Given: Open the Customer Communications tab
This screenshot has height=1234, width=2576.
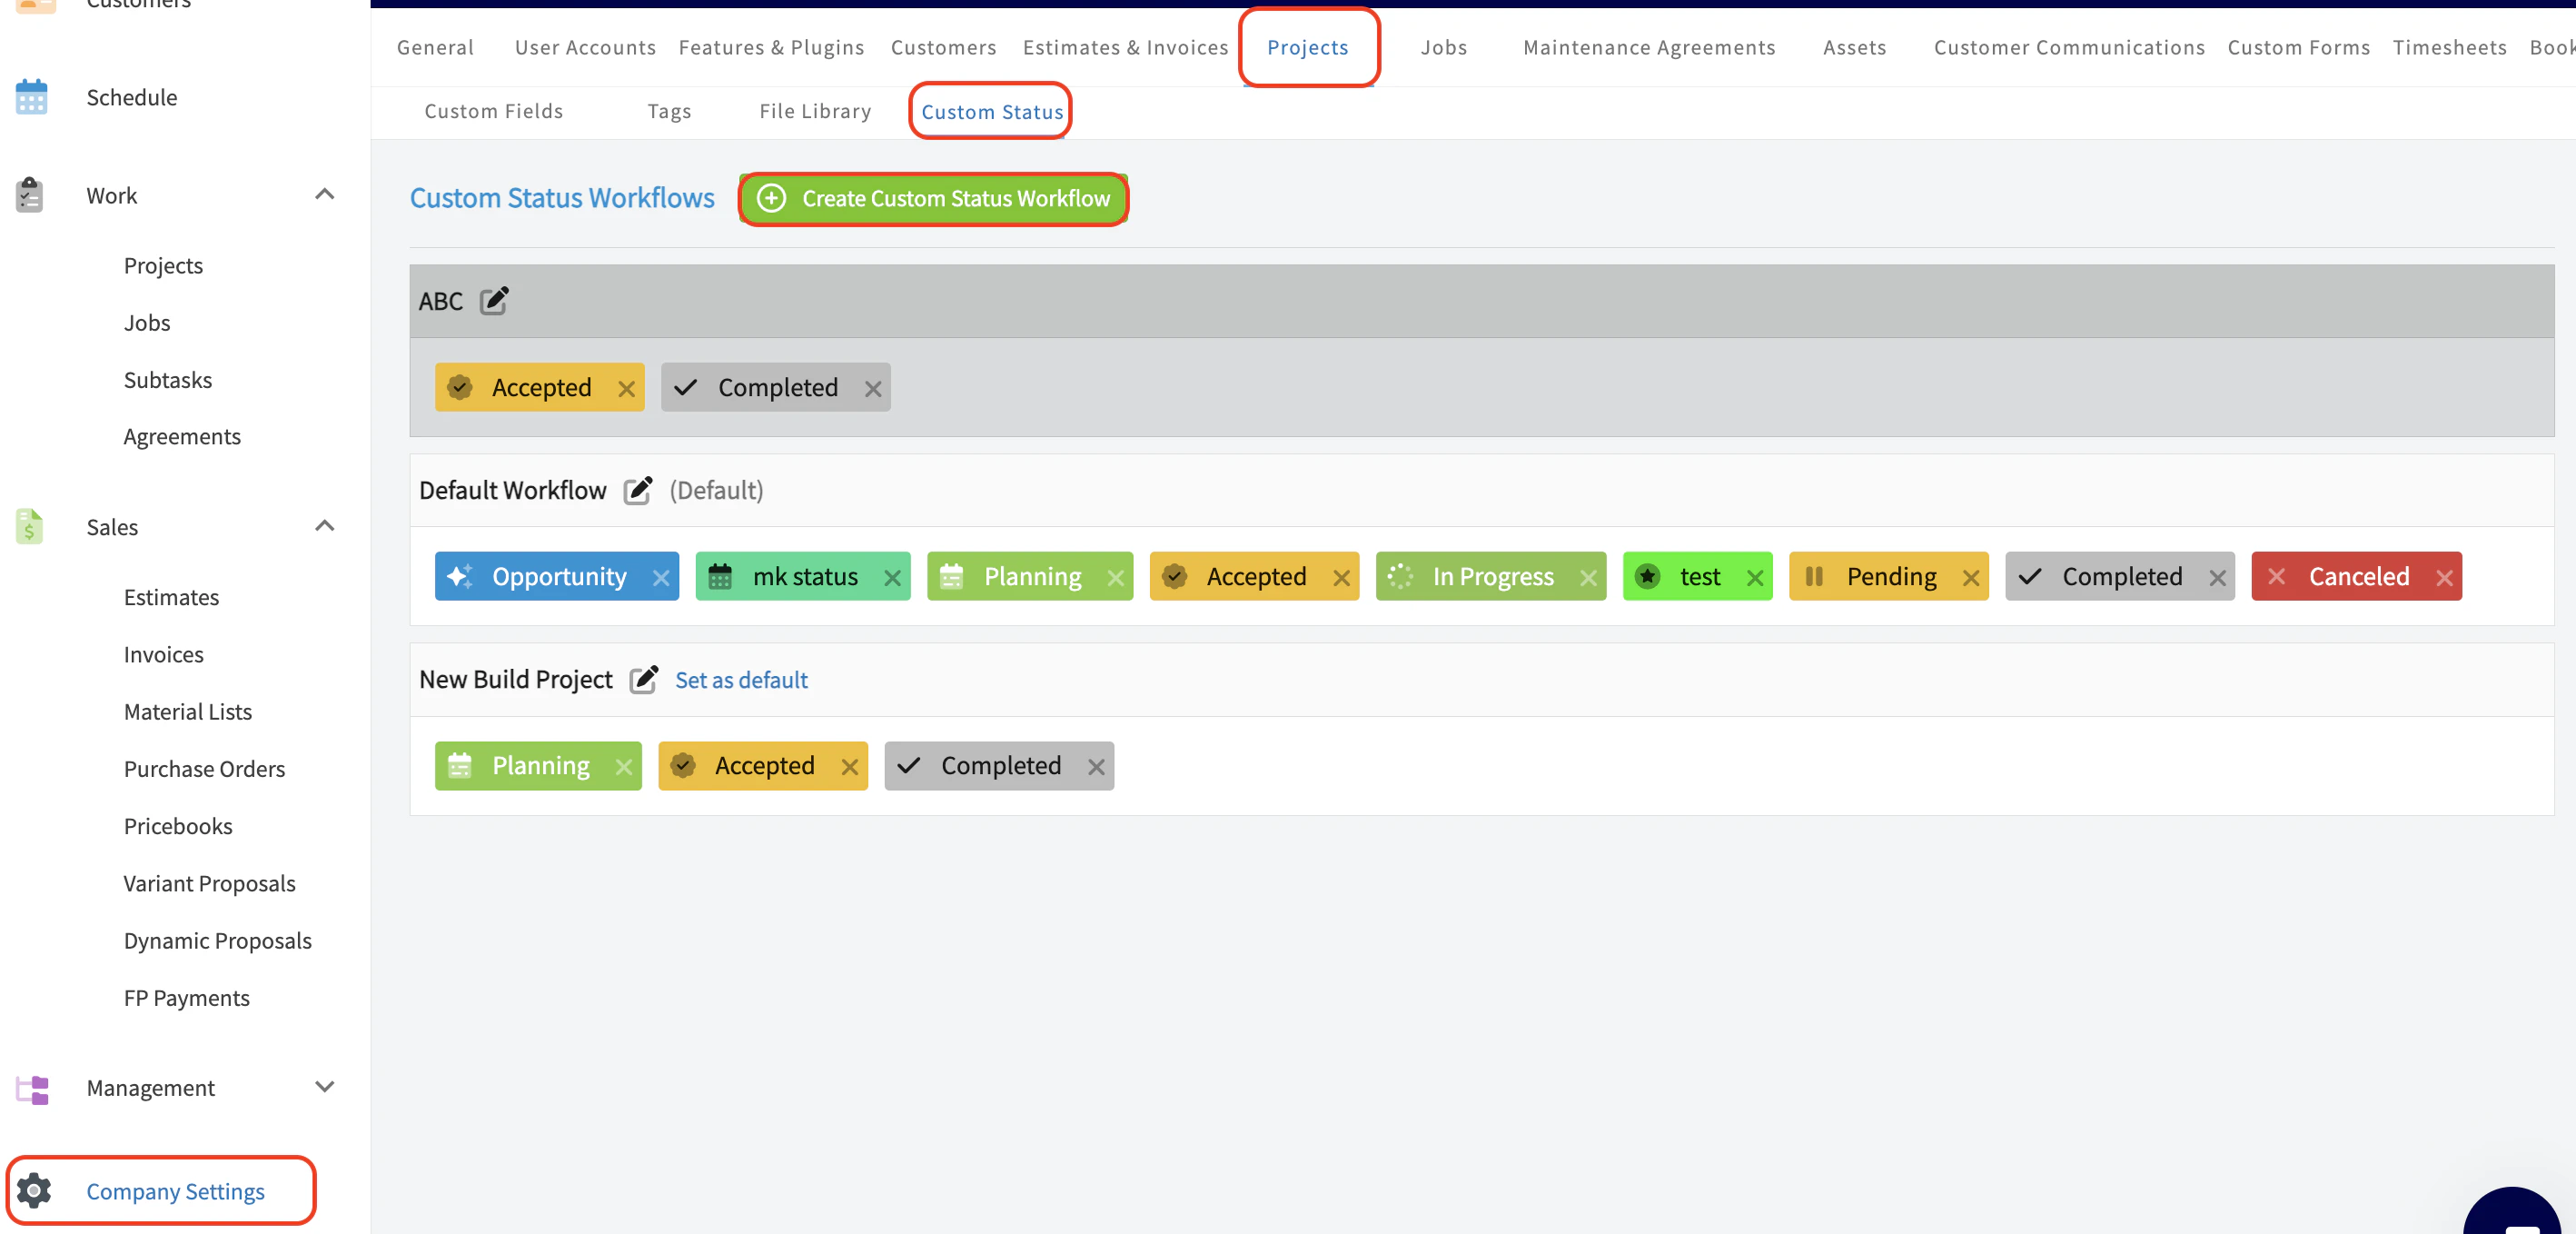Looking at the screenshot, I should tap(2069, 47).
